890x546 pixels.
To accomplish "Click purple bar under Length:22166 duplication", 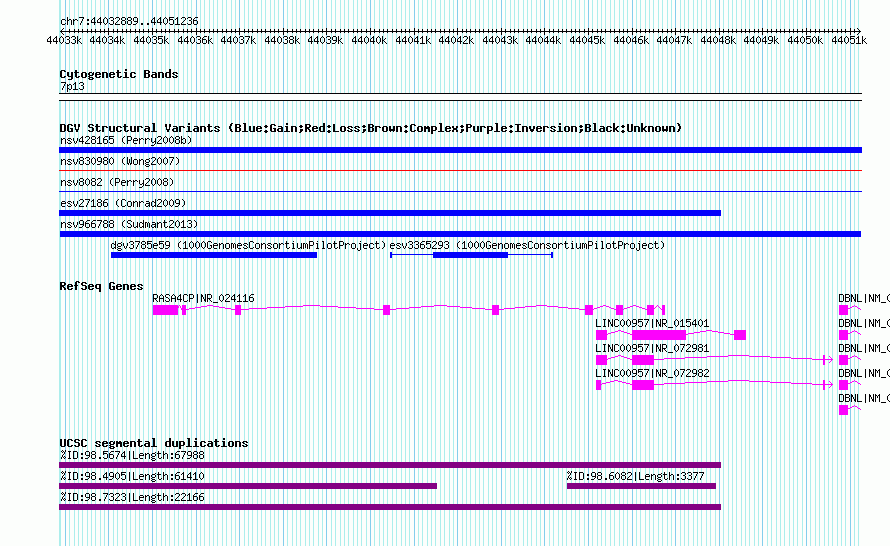I will click(x=390, y=507).
